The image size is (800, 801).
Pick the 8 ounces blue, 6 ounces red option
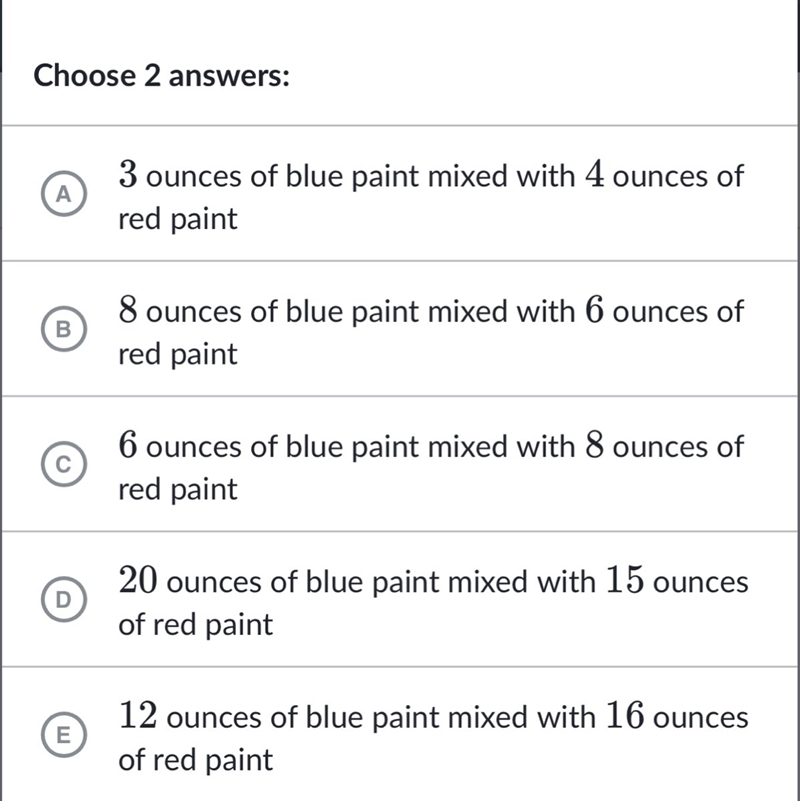pos(400,328)
